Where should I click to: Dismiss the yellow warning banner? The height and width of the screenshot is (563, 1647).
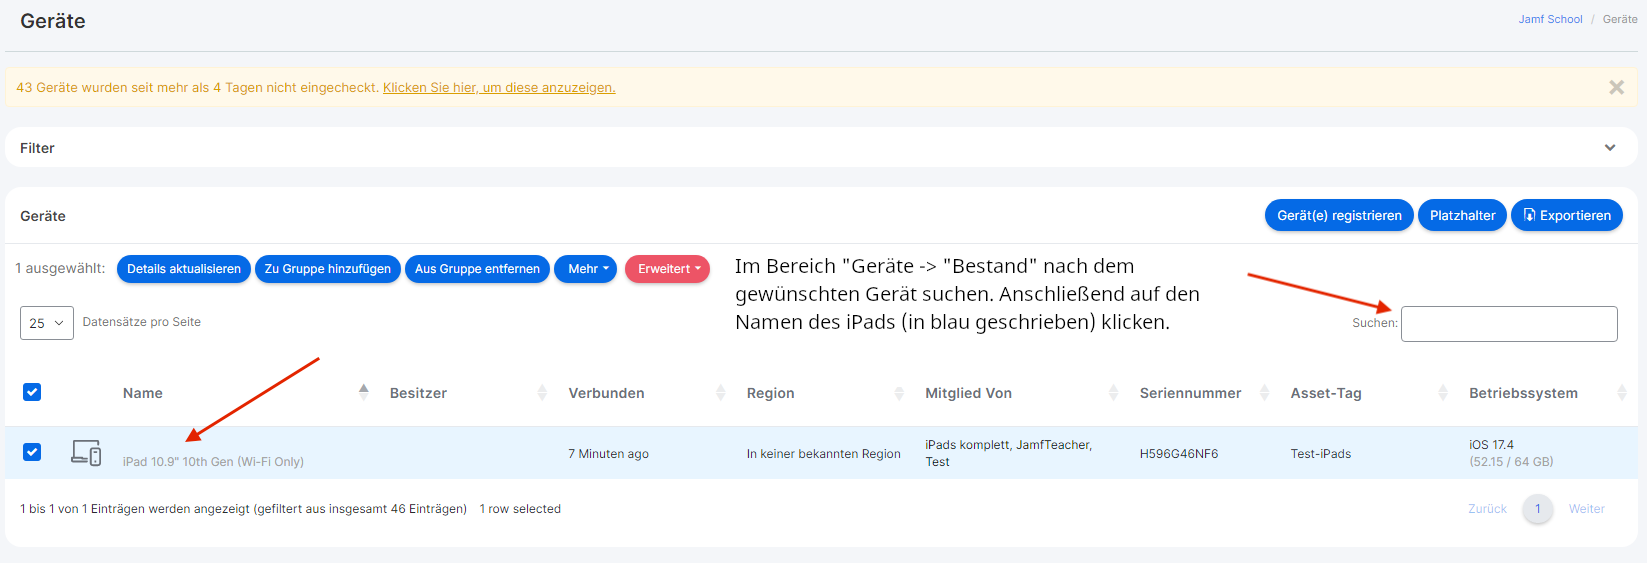point(1616,87)
